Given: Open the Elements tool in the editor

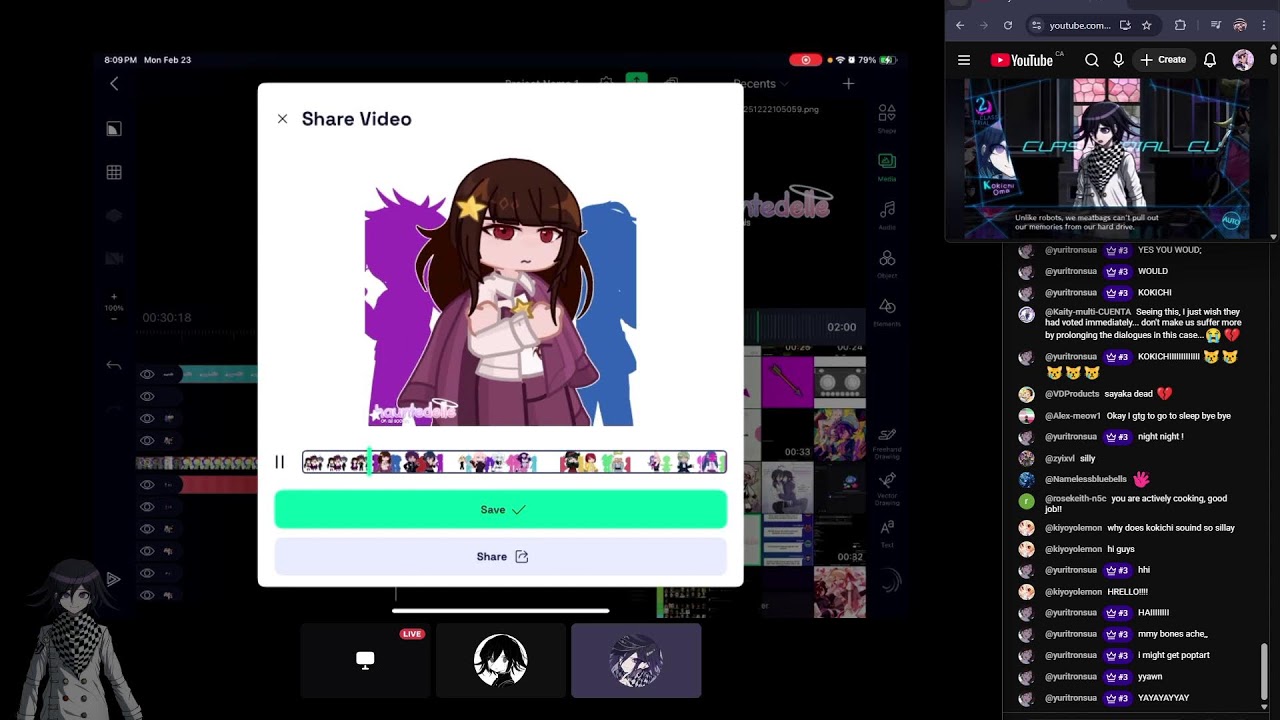Looking at the screenshot, I should coord(887,312).
